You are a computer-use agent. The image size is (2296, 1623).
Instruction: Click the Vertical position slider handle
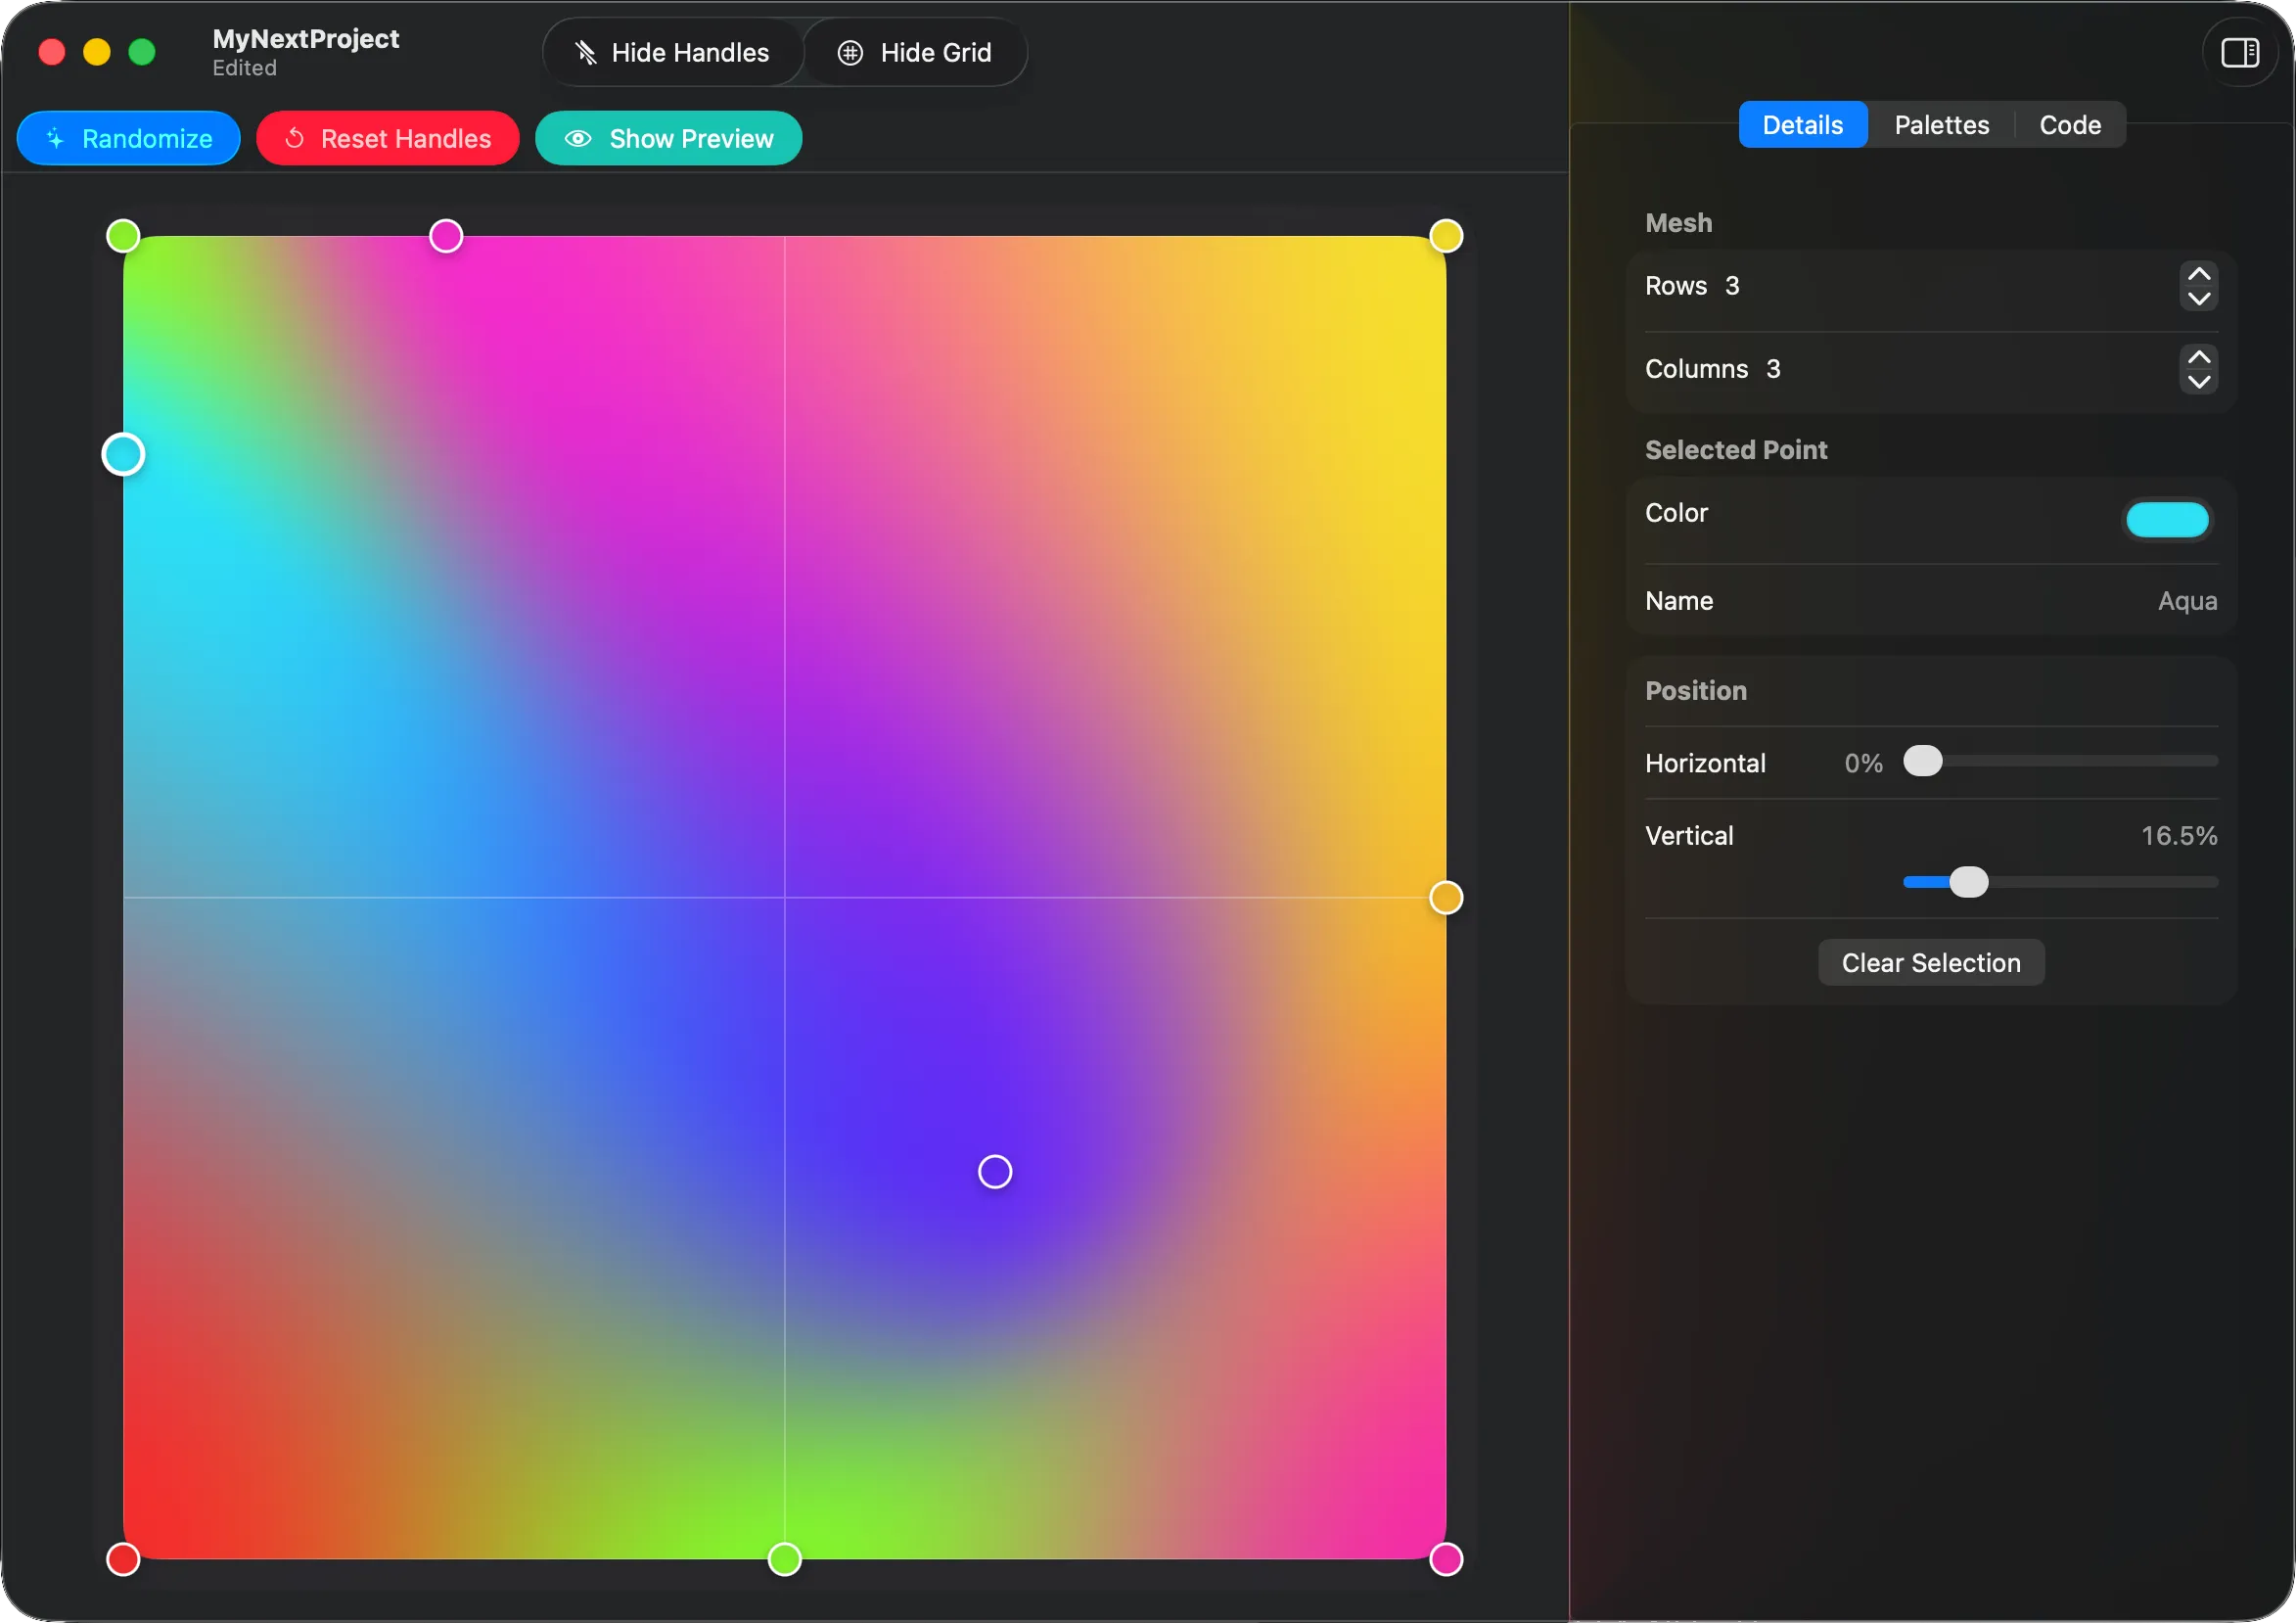pyautogui.click(x=1971, y=882)
